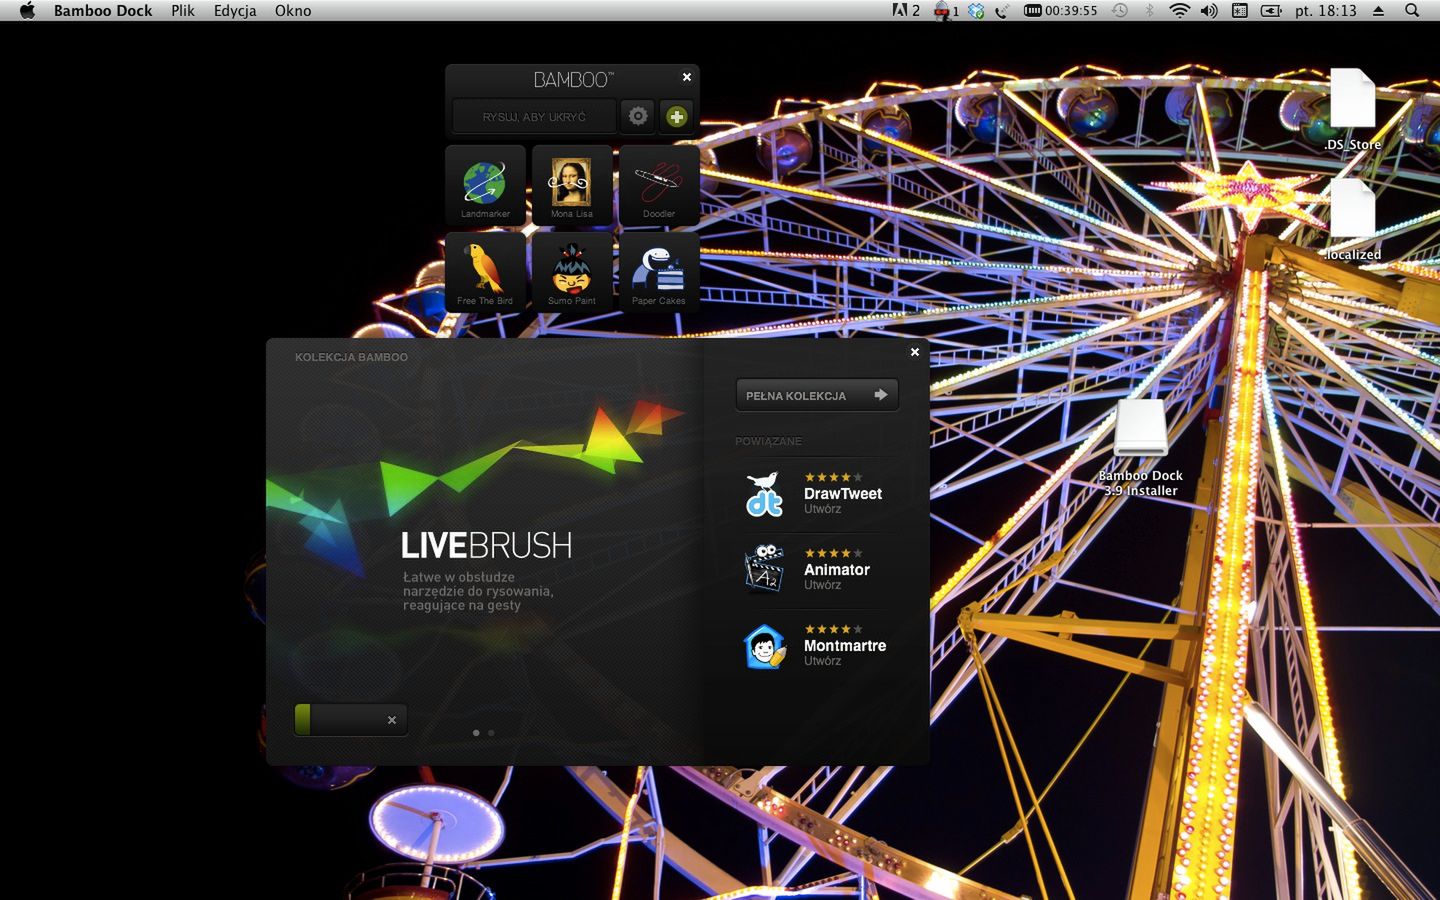Open Bamboo Dock settings gear
The width and height of the screenshot is (1440, 900).
[x=638, y=116]
